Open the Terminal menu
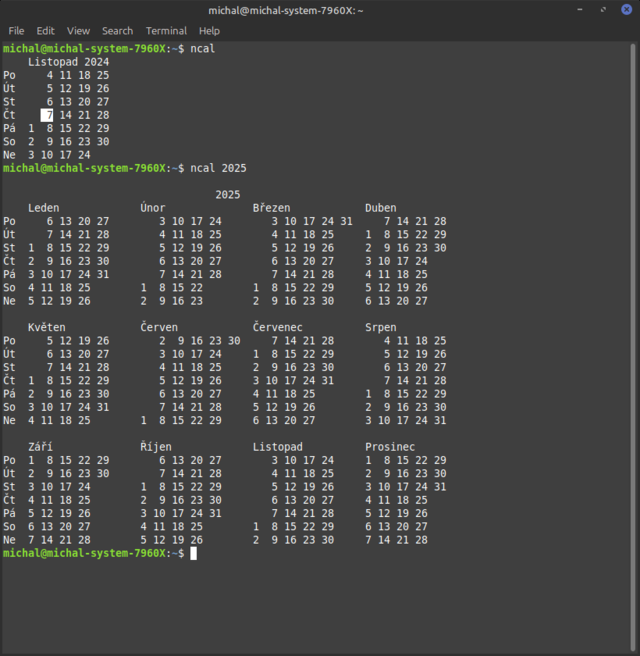640x656 pixels. coord(166,31)
